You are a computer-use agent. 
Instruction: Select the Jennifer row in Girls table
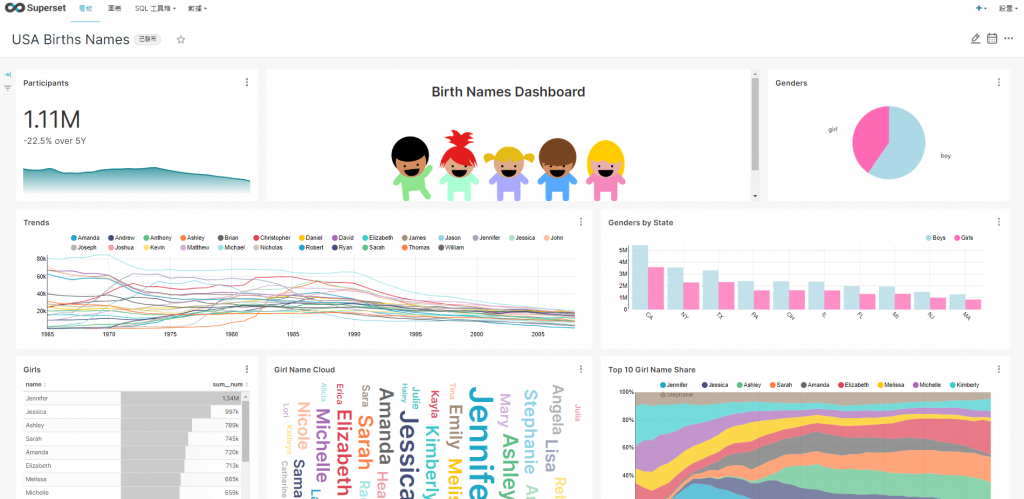tap(133, 398)
